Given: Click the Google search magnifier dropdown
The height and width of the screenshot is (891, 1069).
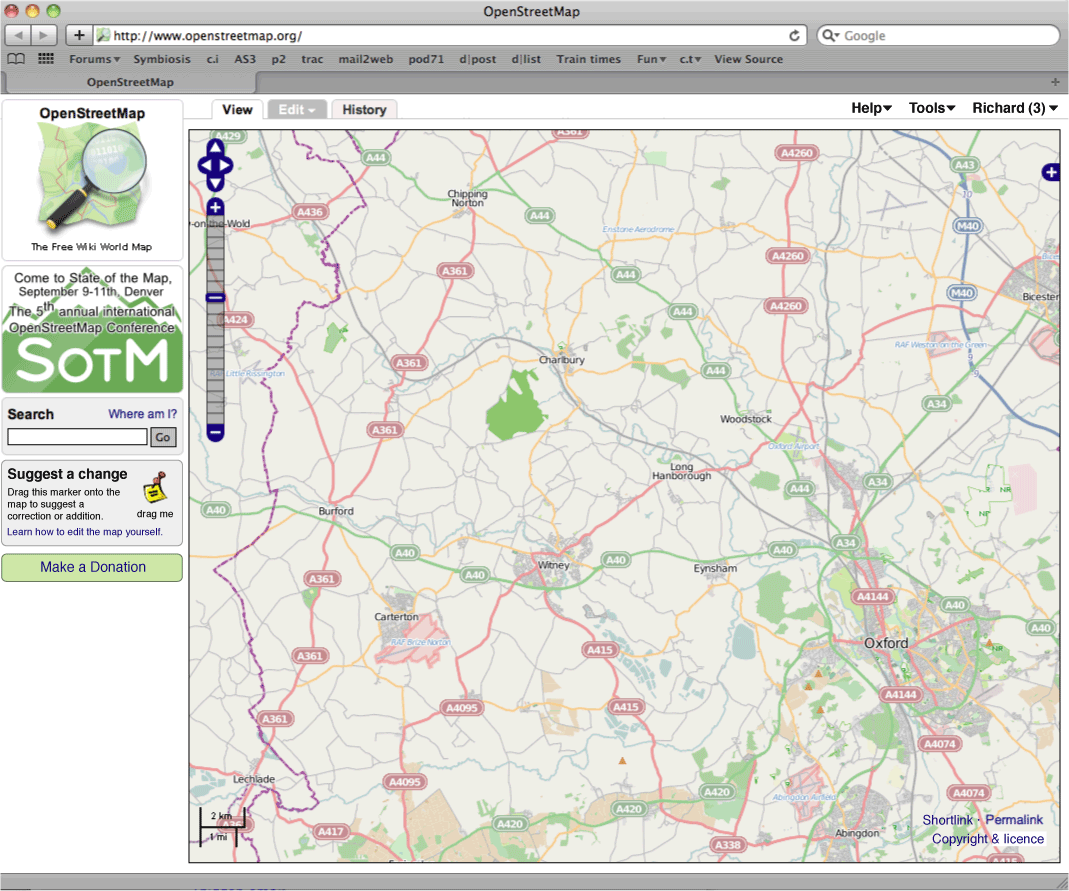Looking at the screenshot, I should pos(830,35).
